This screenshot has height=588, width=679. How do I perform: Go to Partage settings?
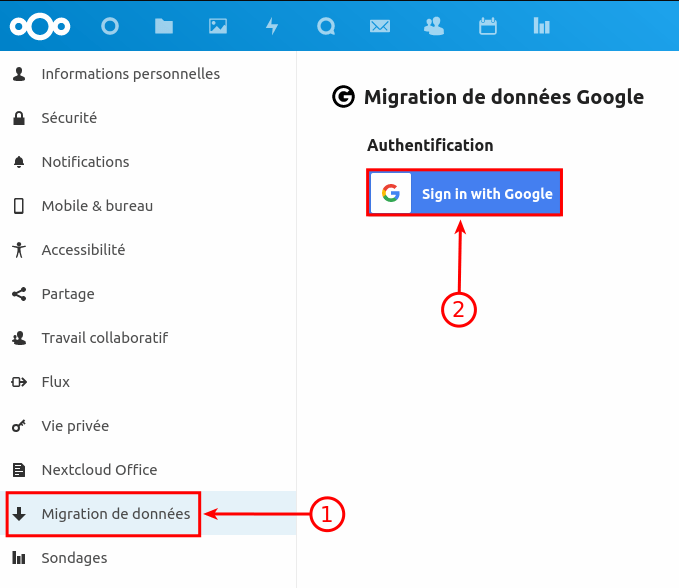(x=148, y=294)
